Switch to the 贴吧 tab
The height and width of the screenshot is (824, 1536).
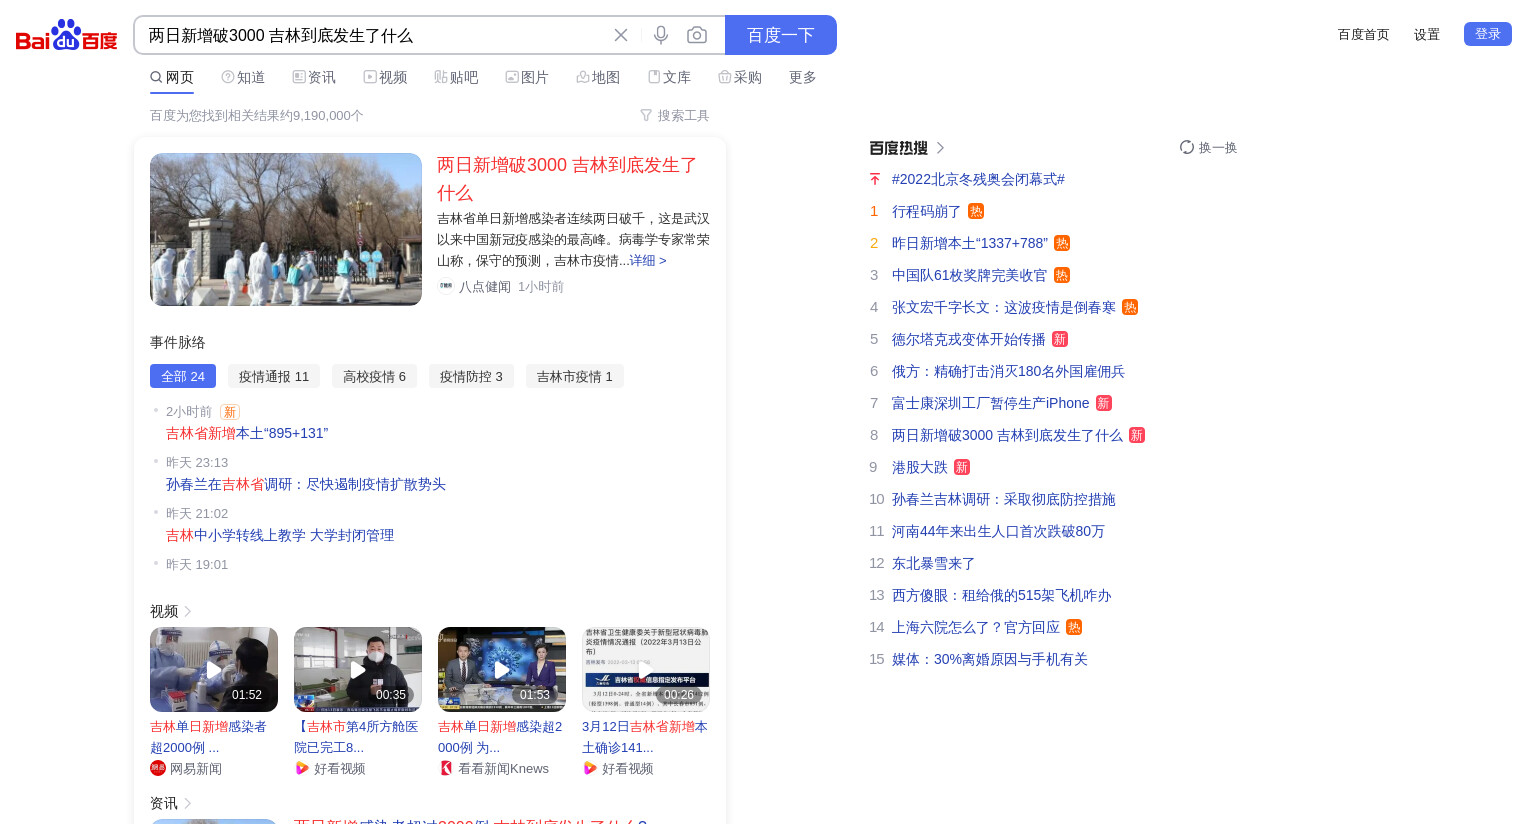click(x=456, y=77)
